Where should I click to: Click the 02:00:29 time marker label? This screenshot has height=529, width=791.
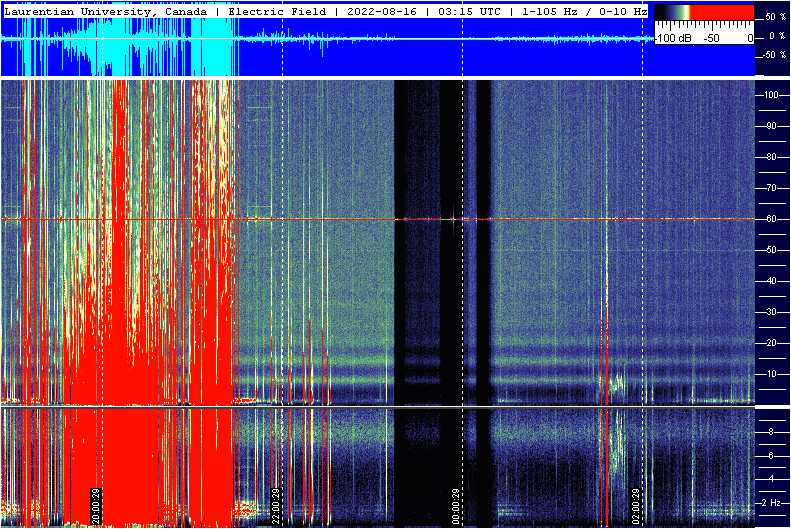coord(636,506)
